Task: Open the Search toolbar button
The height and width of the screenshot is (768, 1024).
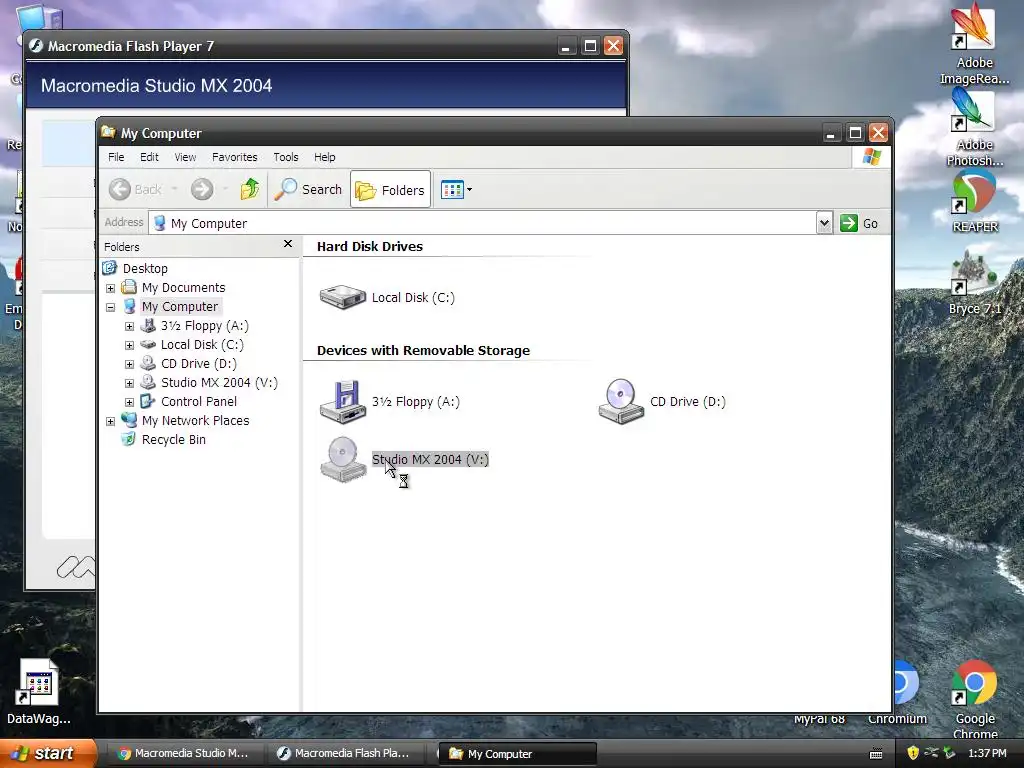Action: [308, 189]
